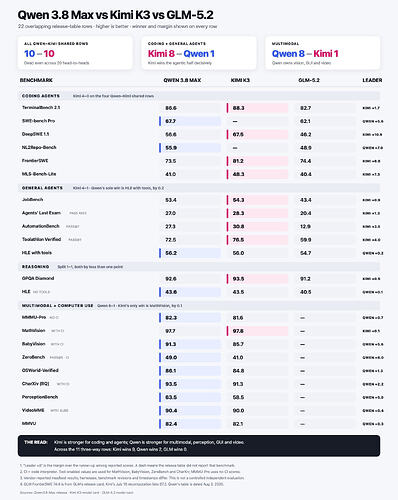Click the Sources line in the footer
Screen dimensions: 398x500
pos(76,492)
